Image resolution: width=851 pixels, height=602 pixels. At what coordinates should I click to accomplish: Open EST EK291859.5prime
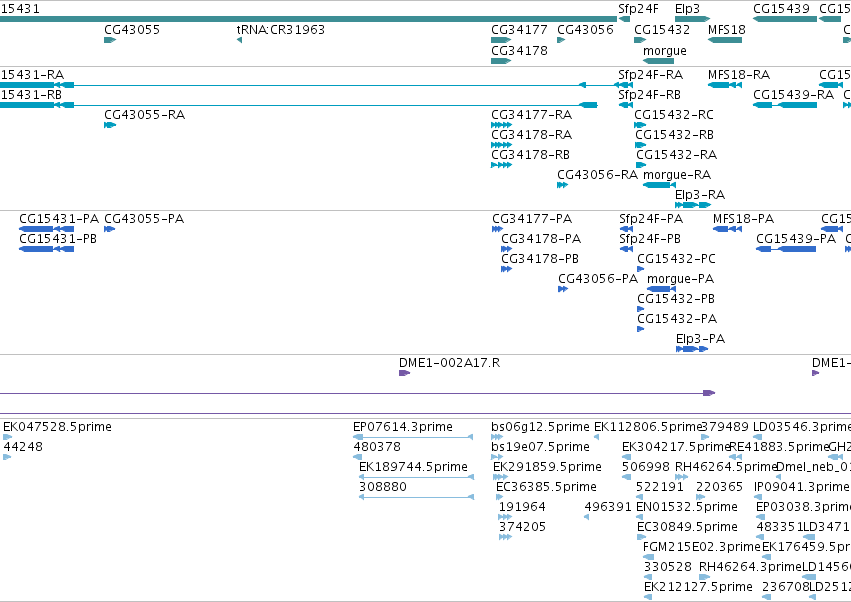click(547, 467)
